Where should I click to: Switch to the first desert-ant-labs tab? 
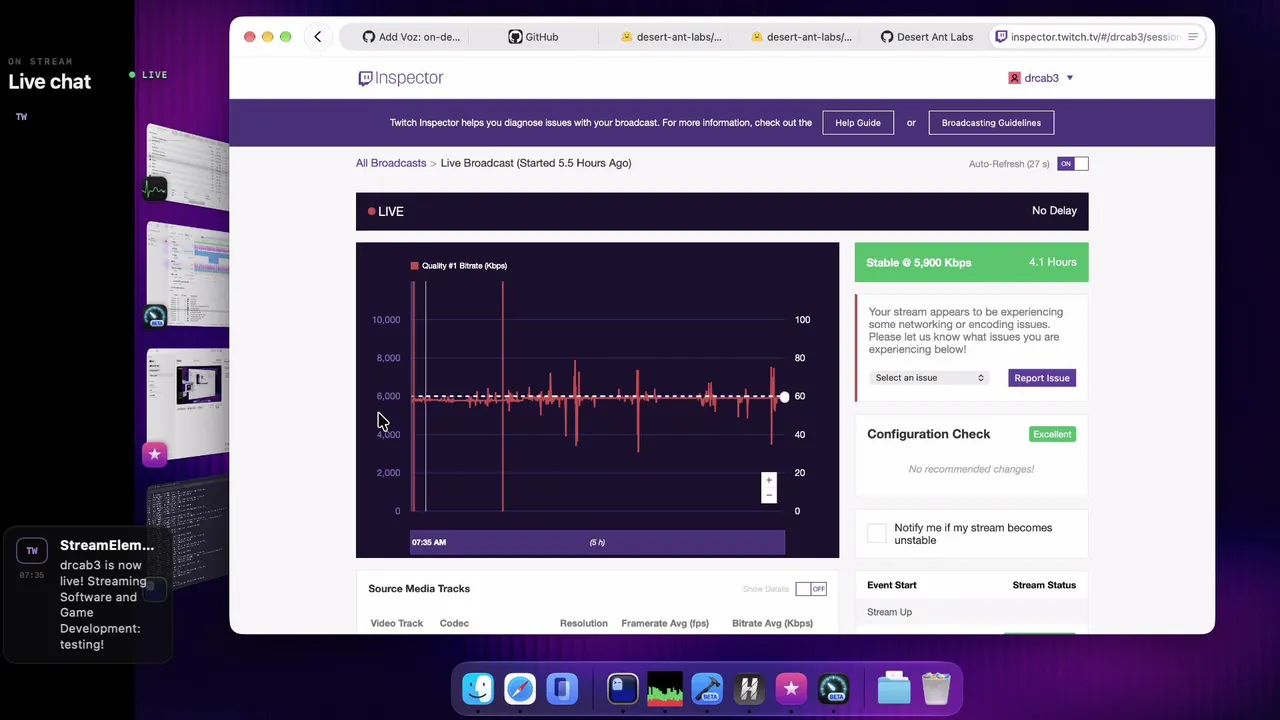click(671, 37)
